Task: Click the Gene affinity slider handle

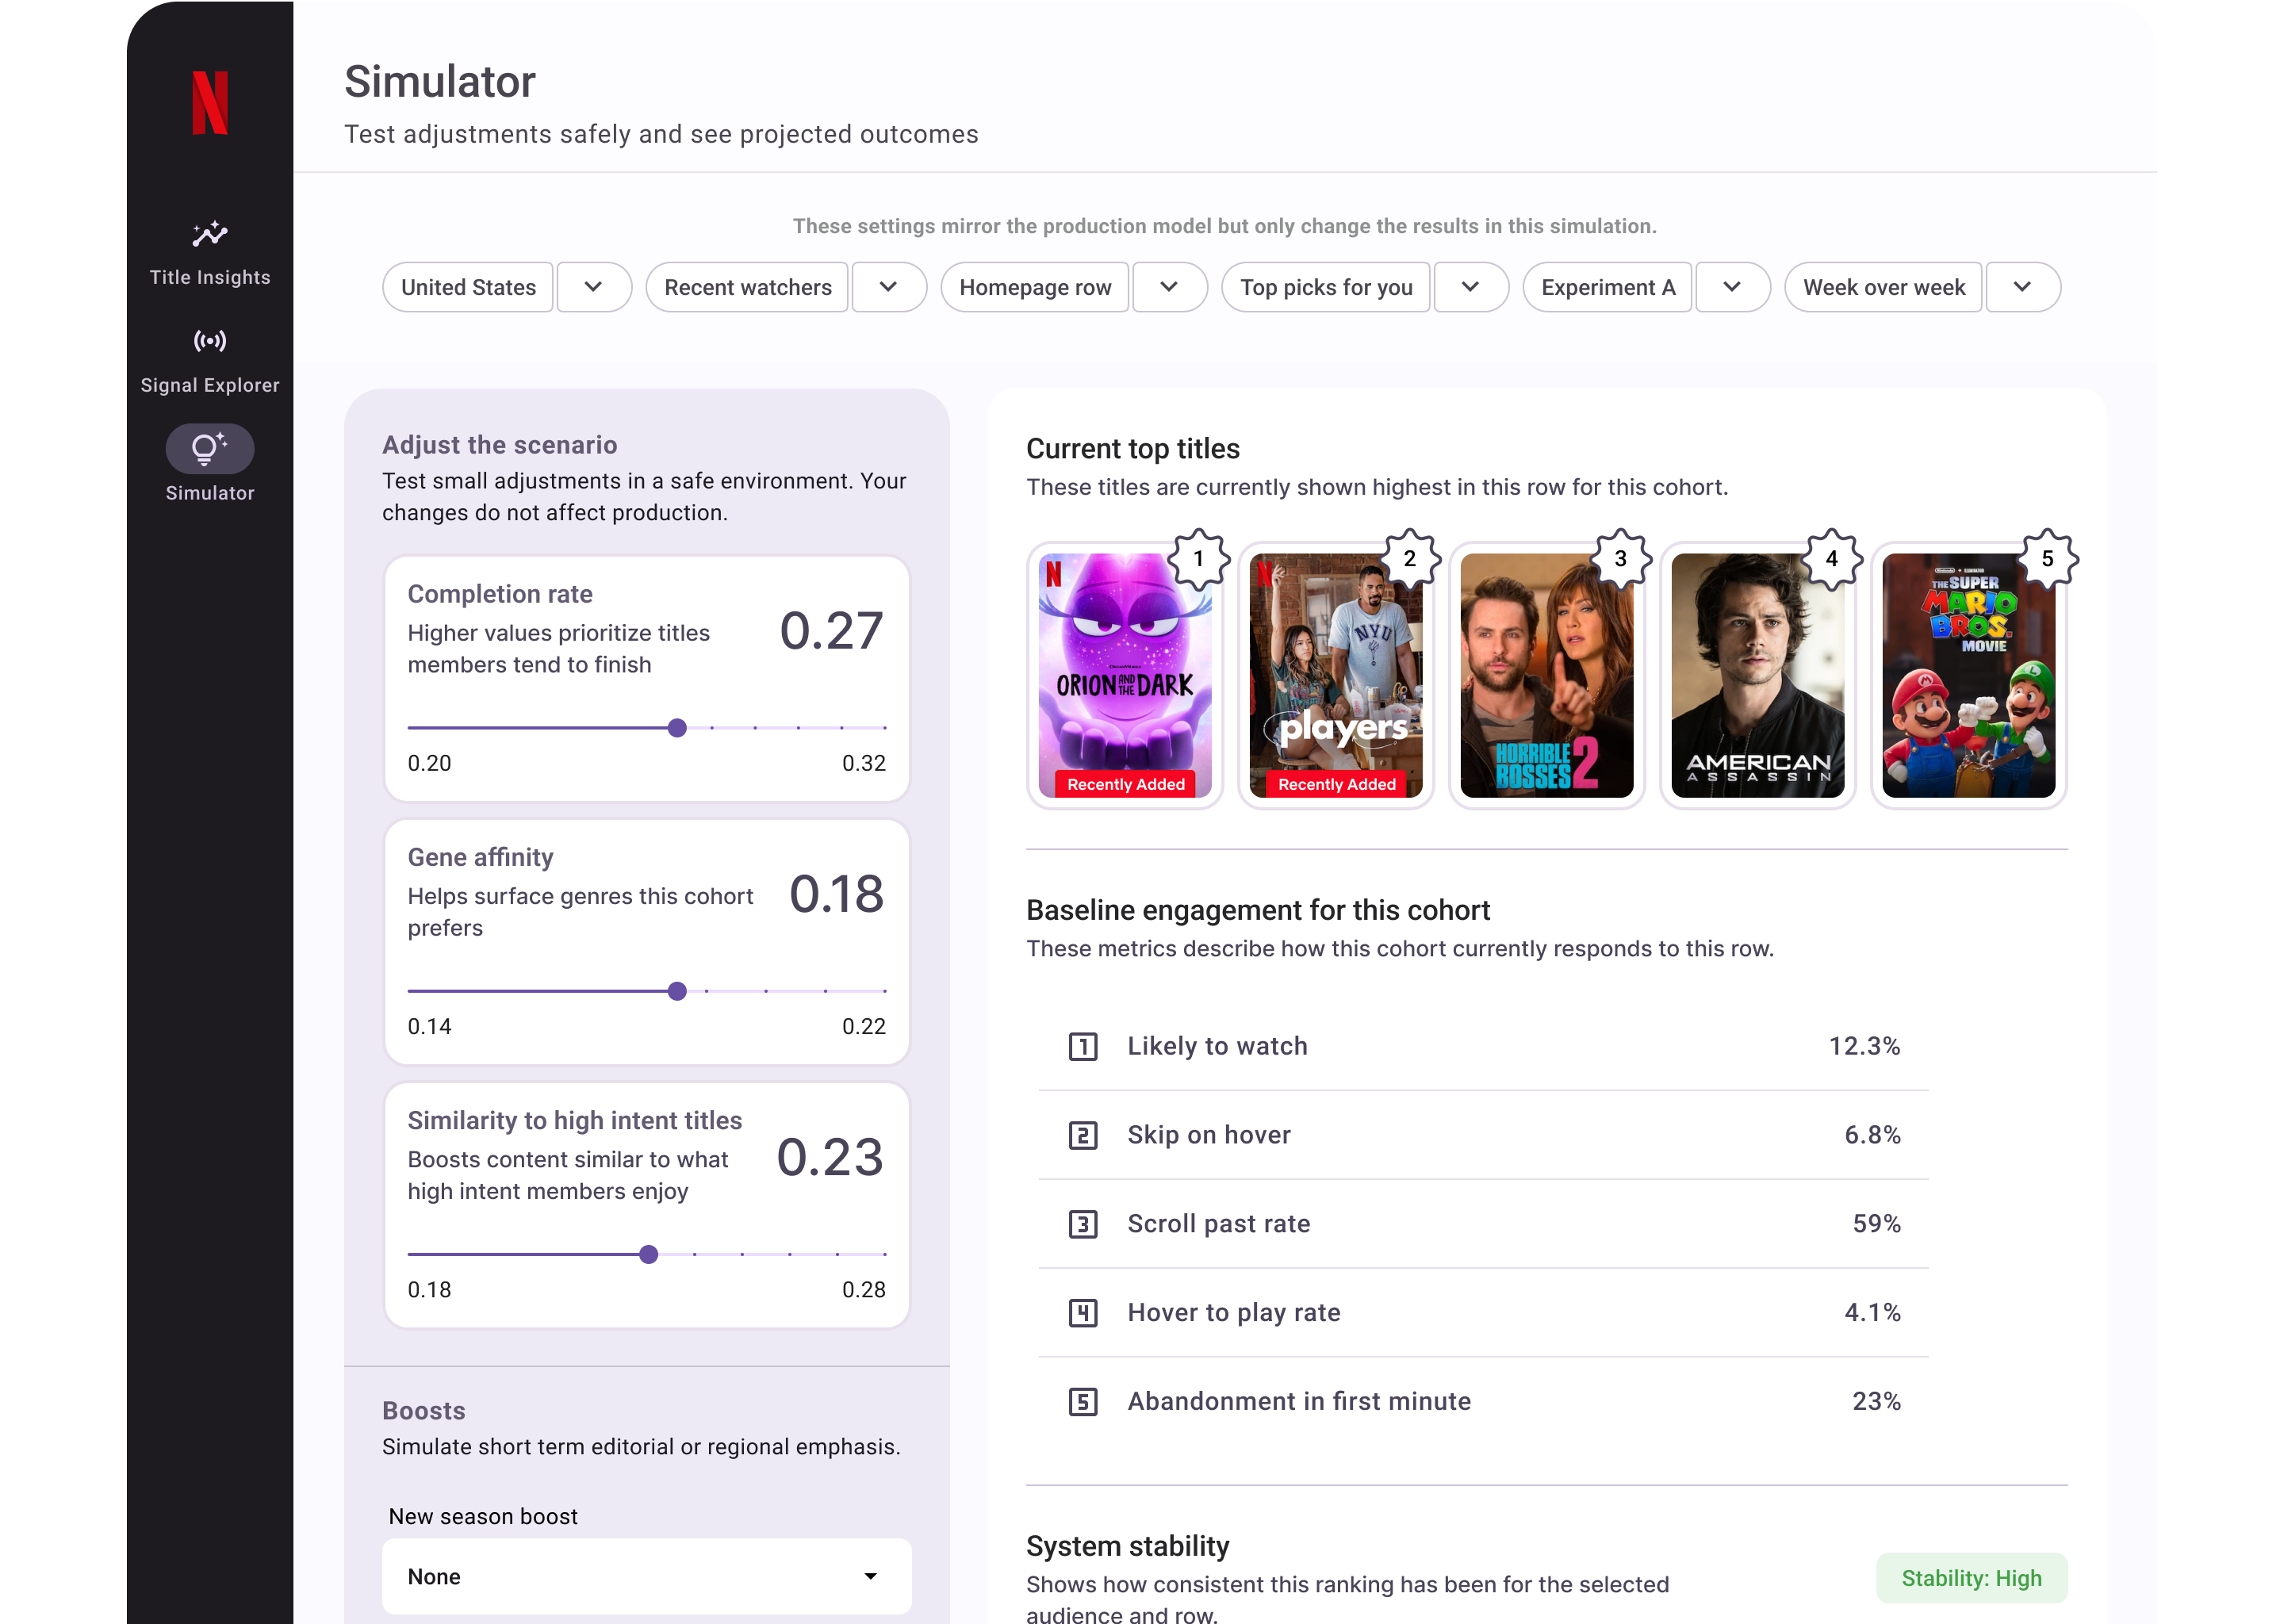Action: pyautogui.click(x=677, y=991)
